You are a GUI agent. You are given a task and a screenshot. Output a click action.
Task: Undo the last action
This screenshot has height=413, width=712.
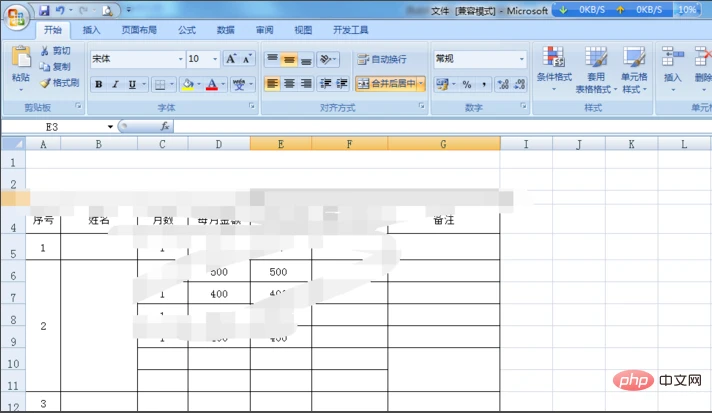click(x=59, y=10)
